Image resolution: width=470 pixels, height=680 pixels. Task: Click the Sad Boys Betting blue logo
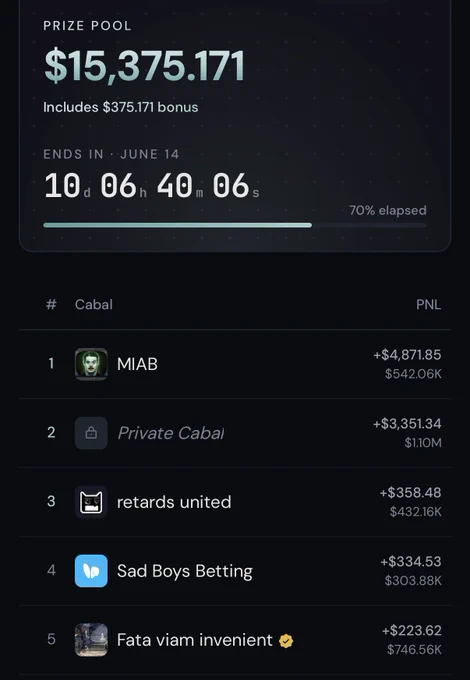(x=91, y=571)
